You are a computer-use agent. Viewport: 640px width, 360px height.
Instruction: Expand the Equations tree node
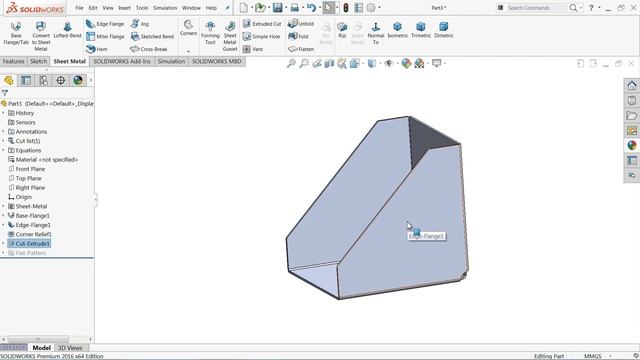click(x=4, y=150)
